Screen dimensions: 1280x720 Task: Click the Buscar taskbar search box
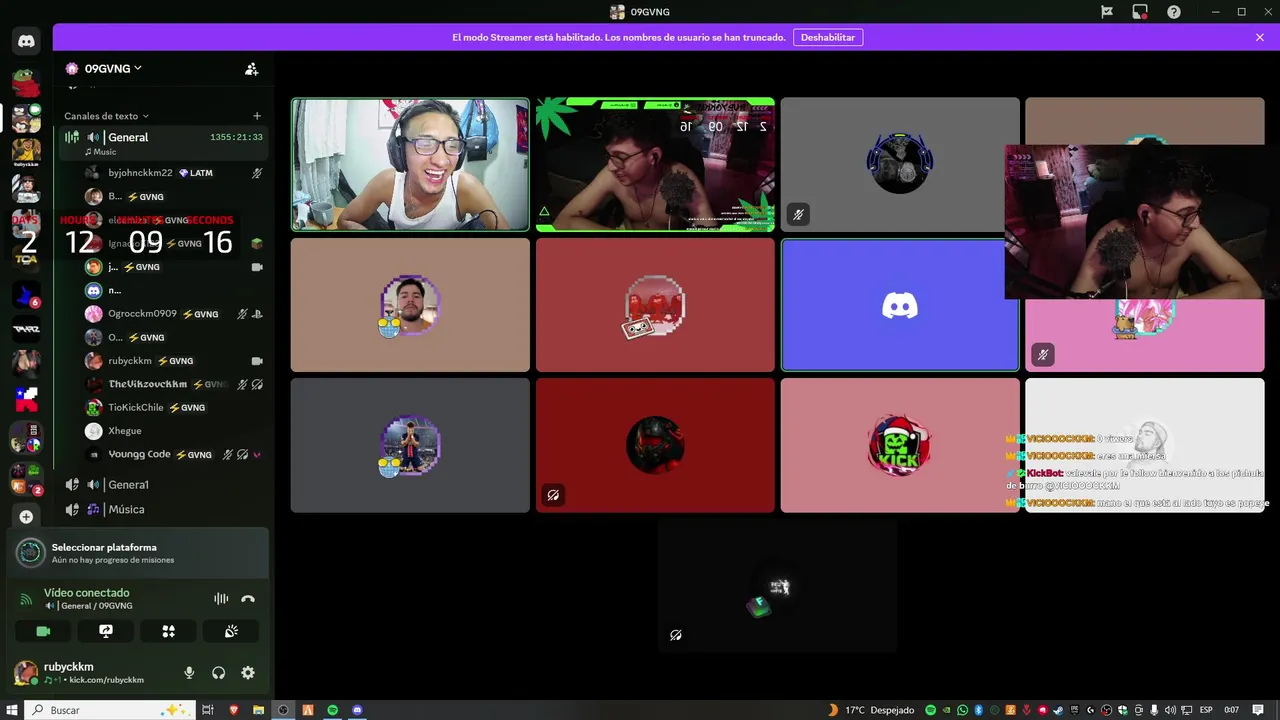point(108,710)
